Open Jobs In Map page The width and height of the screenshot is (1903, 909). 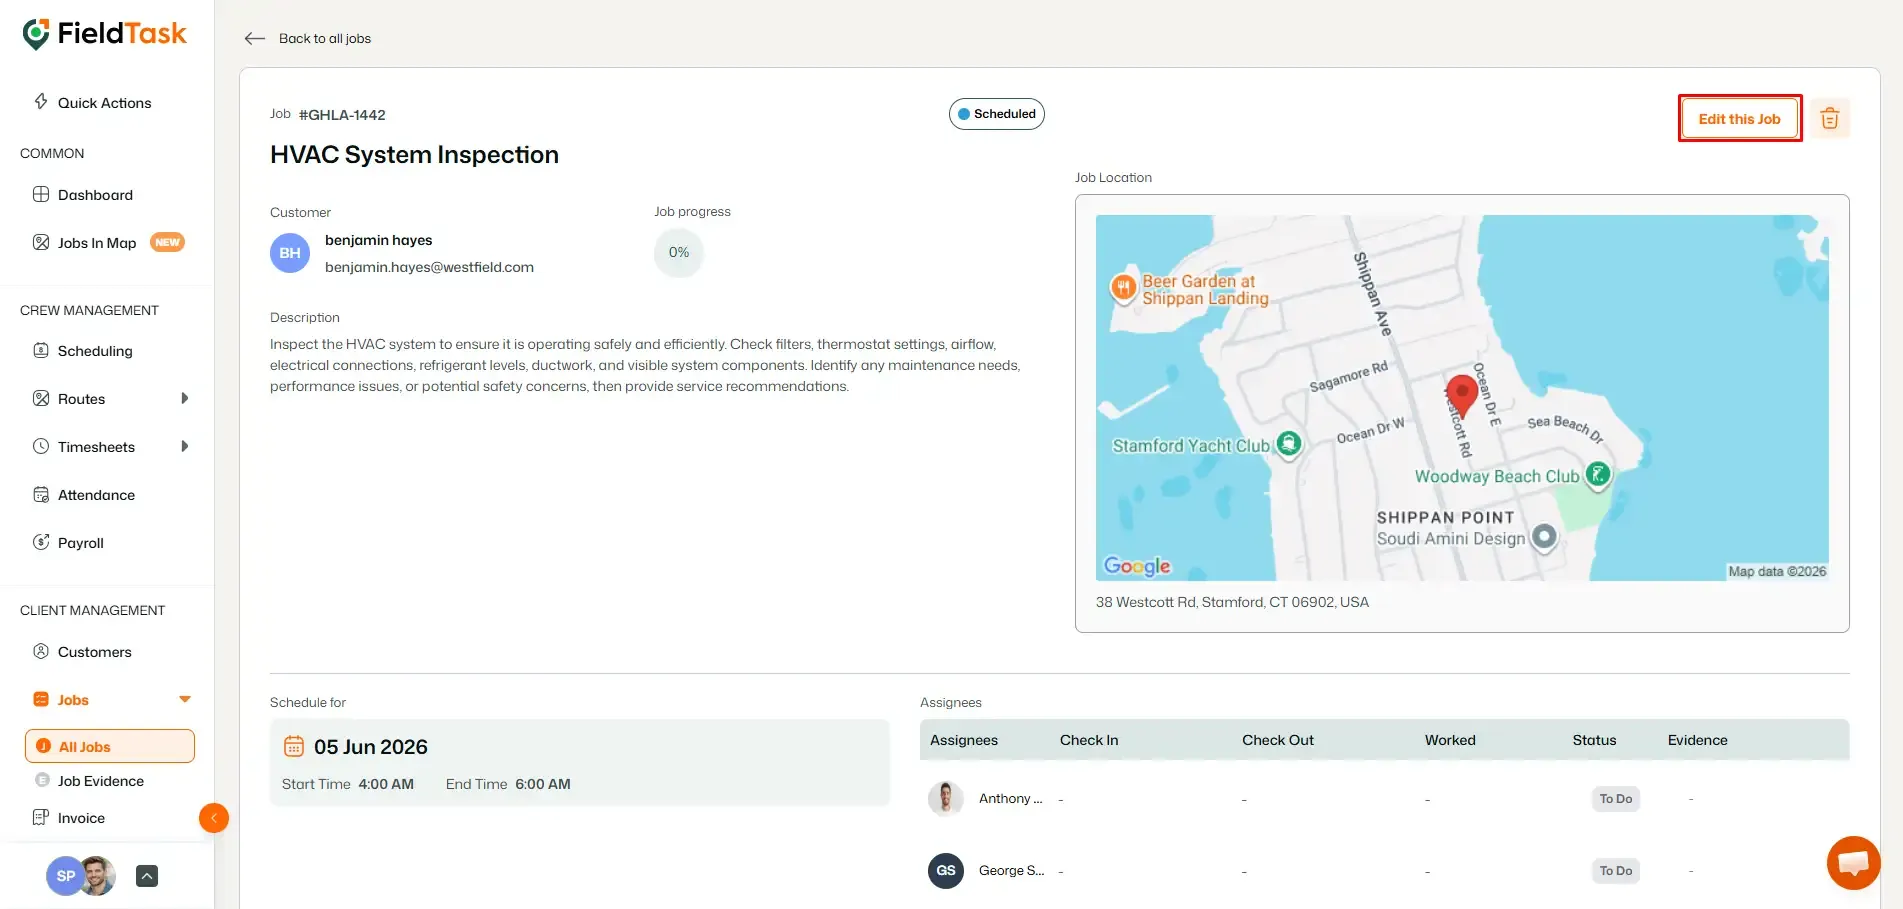97,243
